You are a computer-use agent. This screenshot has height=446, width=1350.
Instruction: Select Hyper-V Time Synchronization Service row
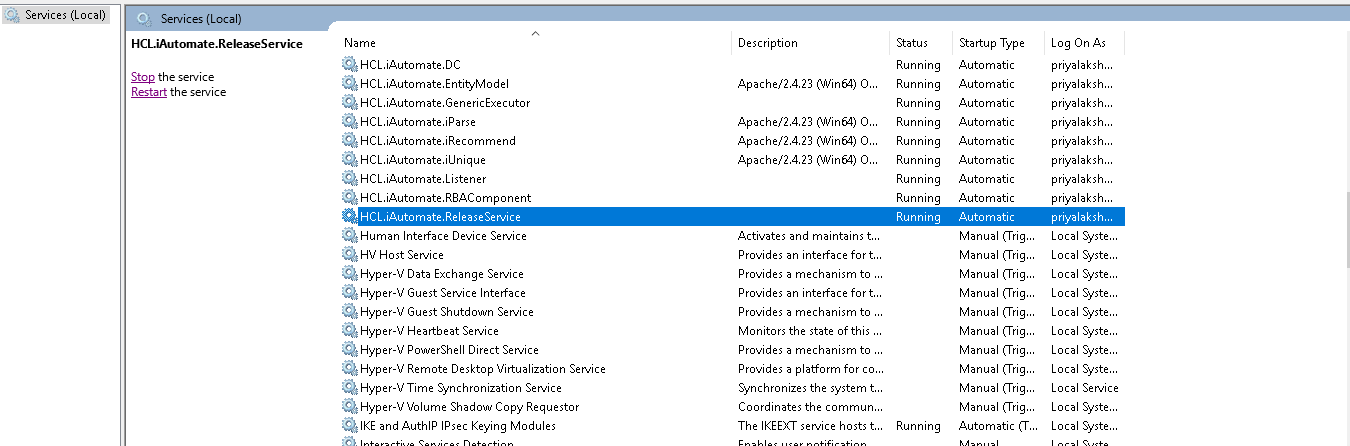click(x=461, y=388)
